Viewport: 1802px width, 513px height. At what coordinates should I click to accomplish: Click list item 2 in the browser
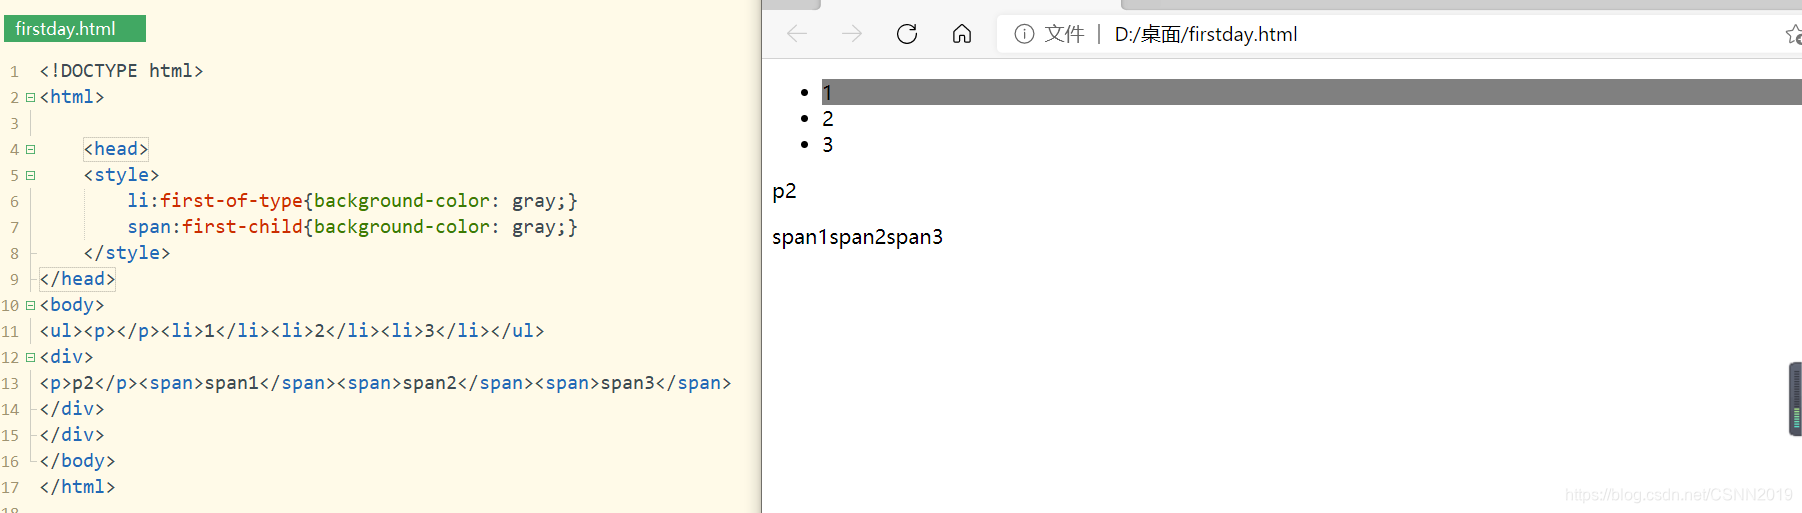pos(828,119)
